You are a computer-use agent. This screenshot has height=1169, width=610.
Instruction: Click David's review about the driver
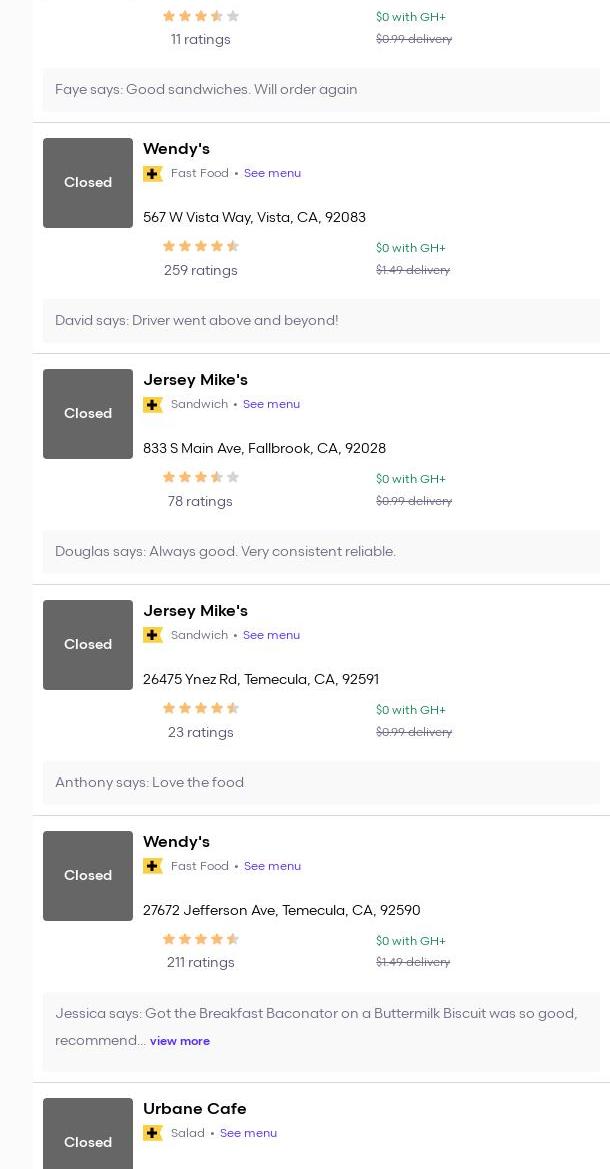pos(197,321)
